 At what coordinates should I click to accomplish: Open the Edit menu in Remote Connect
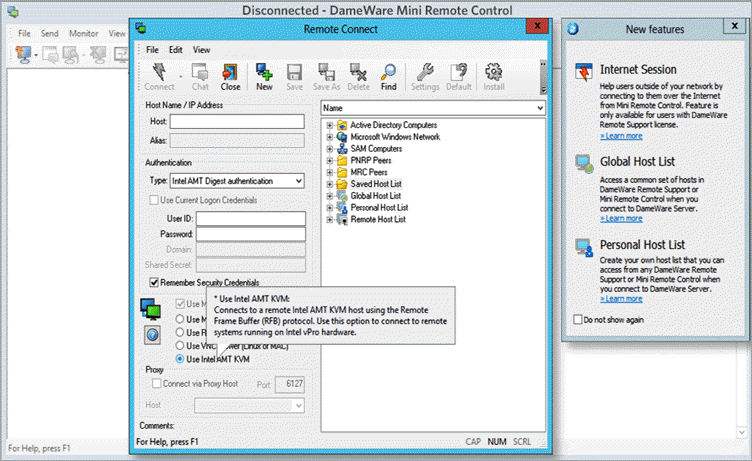(175, 49)
